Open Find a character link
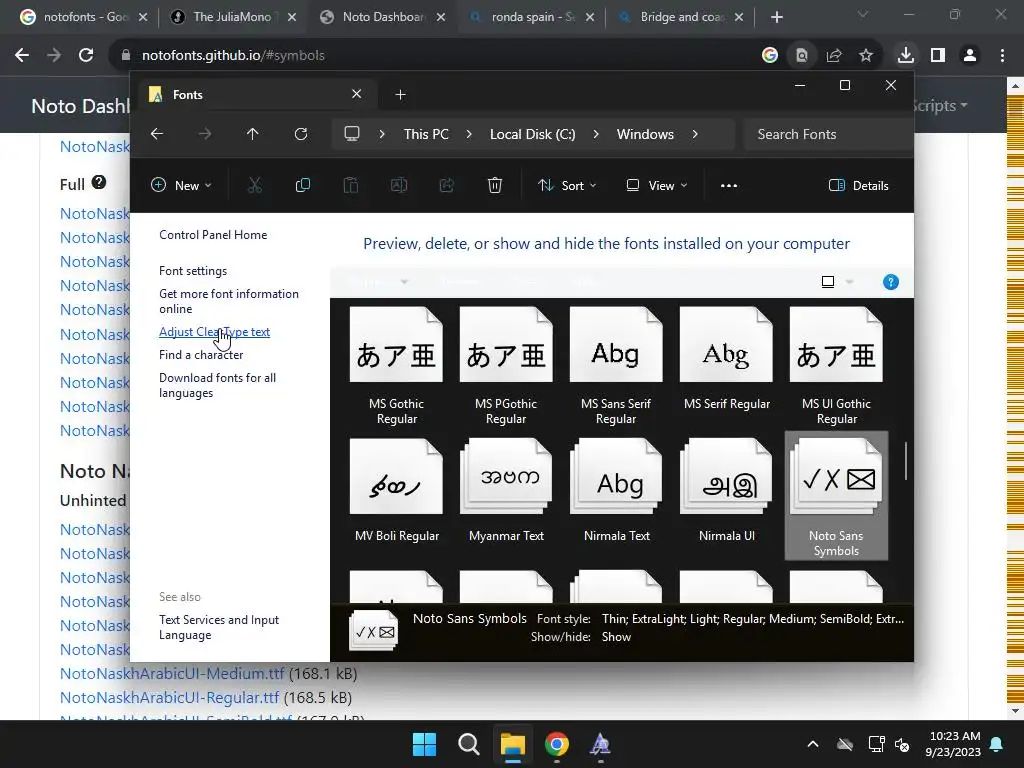Image resolution: width=1024 pixels, height=768 pixels. [x=201, y=355]
